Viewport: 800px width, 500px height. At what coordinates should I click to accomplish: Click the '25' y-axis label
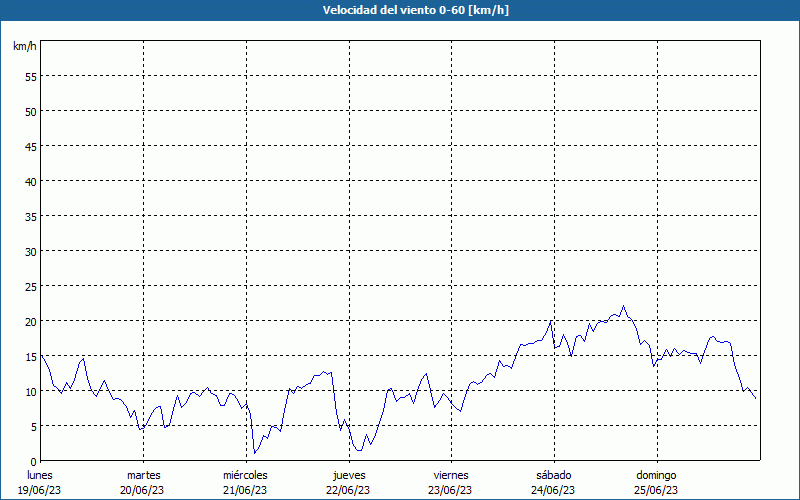click(x=31, y=287)
